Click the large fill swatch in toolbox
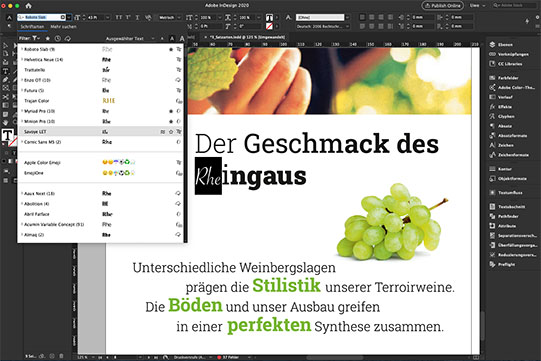 coord(7,135)
